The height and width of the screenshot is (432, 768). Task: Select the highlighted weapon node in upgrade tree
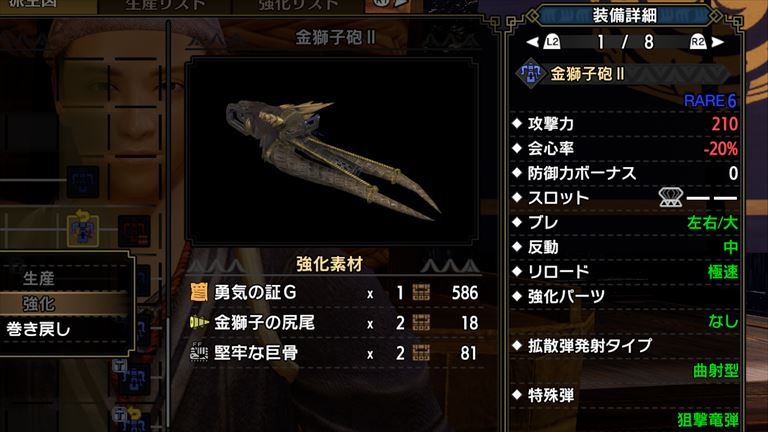click(83, 229)
